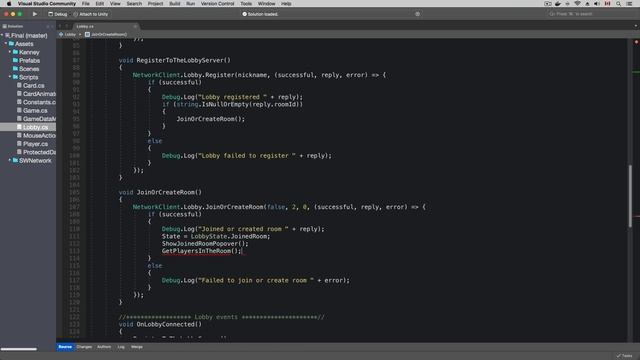Click the Solution pad header icon
Image resolution: width=640 pixels, height=360 pixels.
click(4, 26)
